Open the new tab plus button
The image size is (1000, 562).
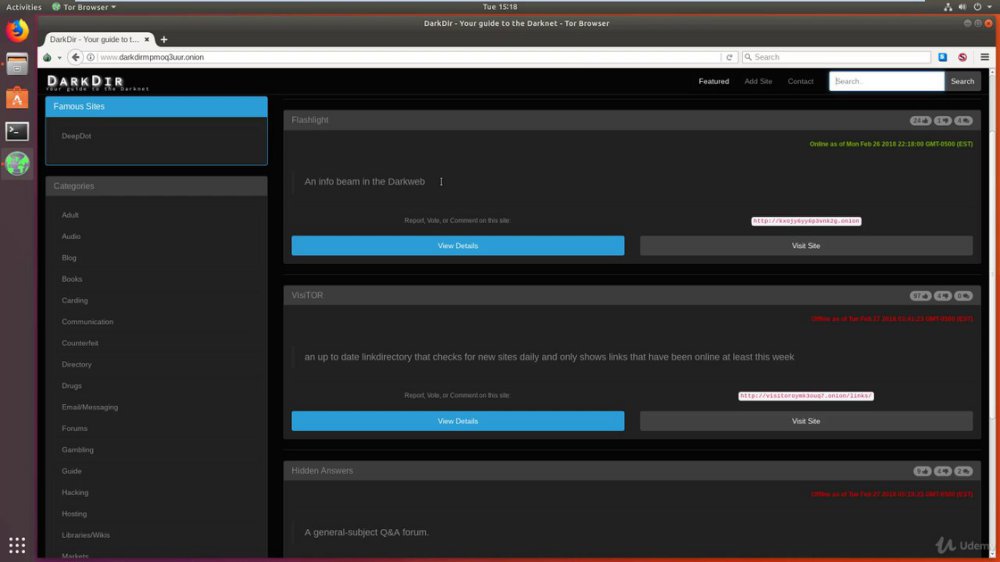coord(164,40)
